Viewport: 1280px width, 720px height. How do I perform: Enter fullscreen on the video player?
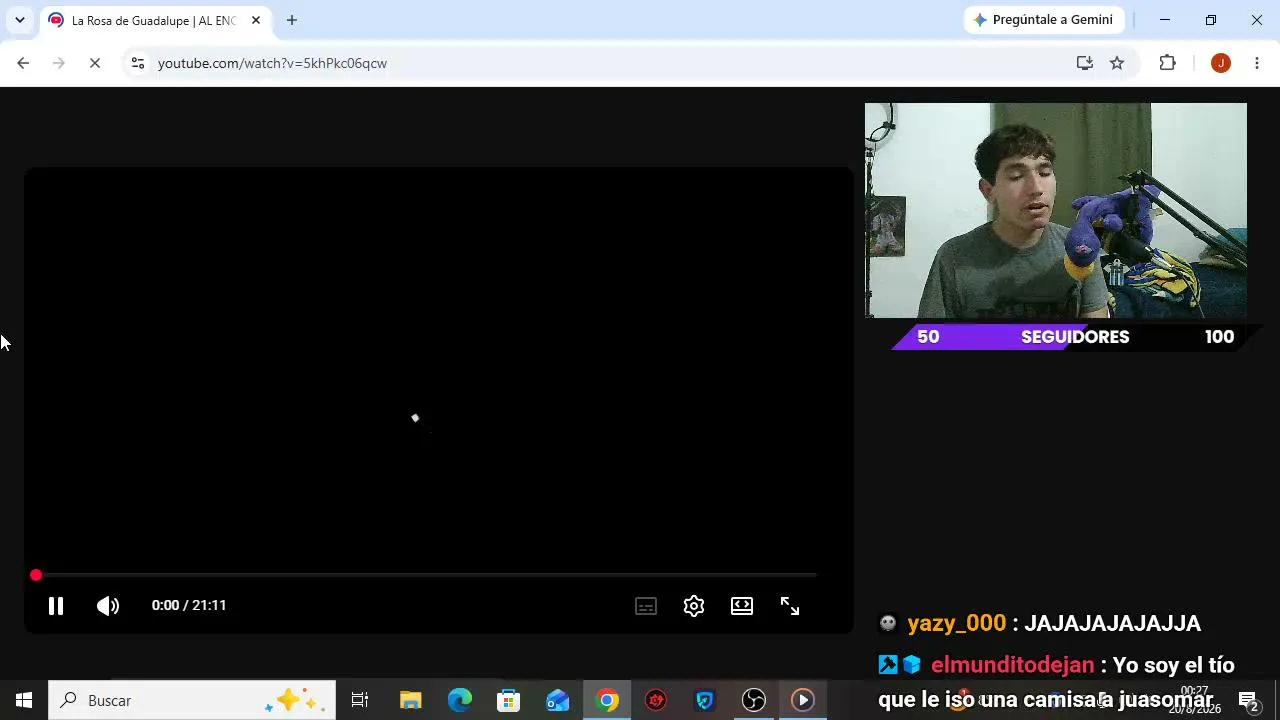coord(790,606)
